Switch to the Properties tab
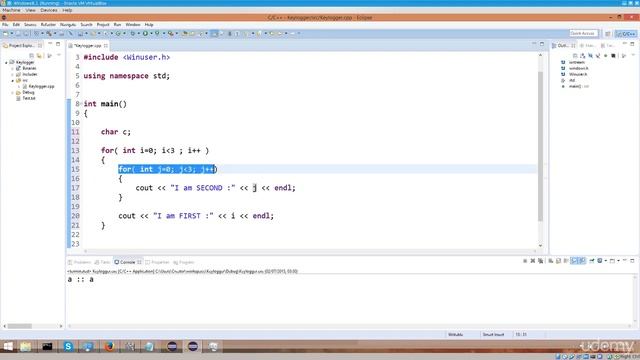This screenshot has width=640, height=360. click(157, 262)
